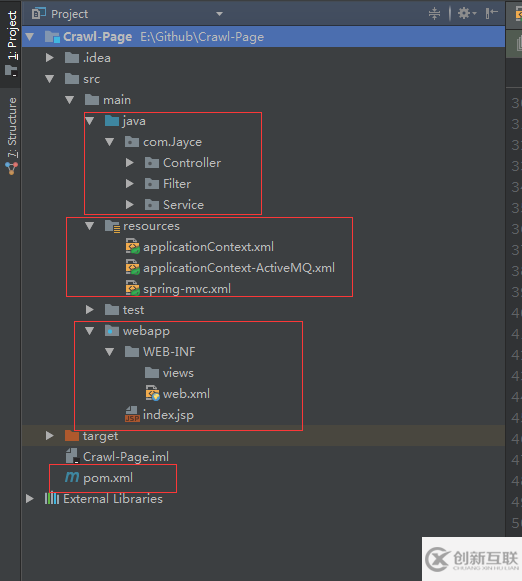
Task: Click the Crawl-Page module folder icon
Action: 52,37
